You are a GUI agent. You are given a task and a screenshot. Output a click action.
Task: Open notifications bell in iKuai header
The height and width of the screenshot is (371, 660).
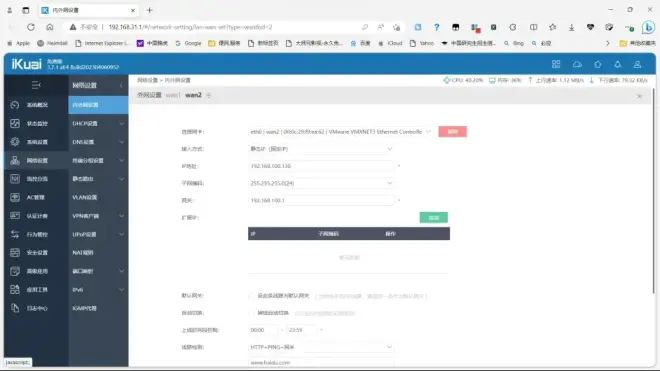617,64
